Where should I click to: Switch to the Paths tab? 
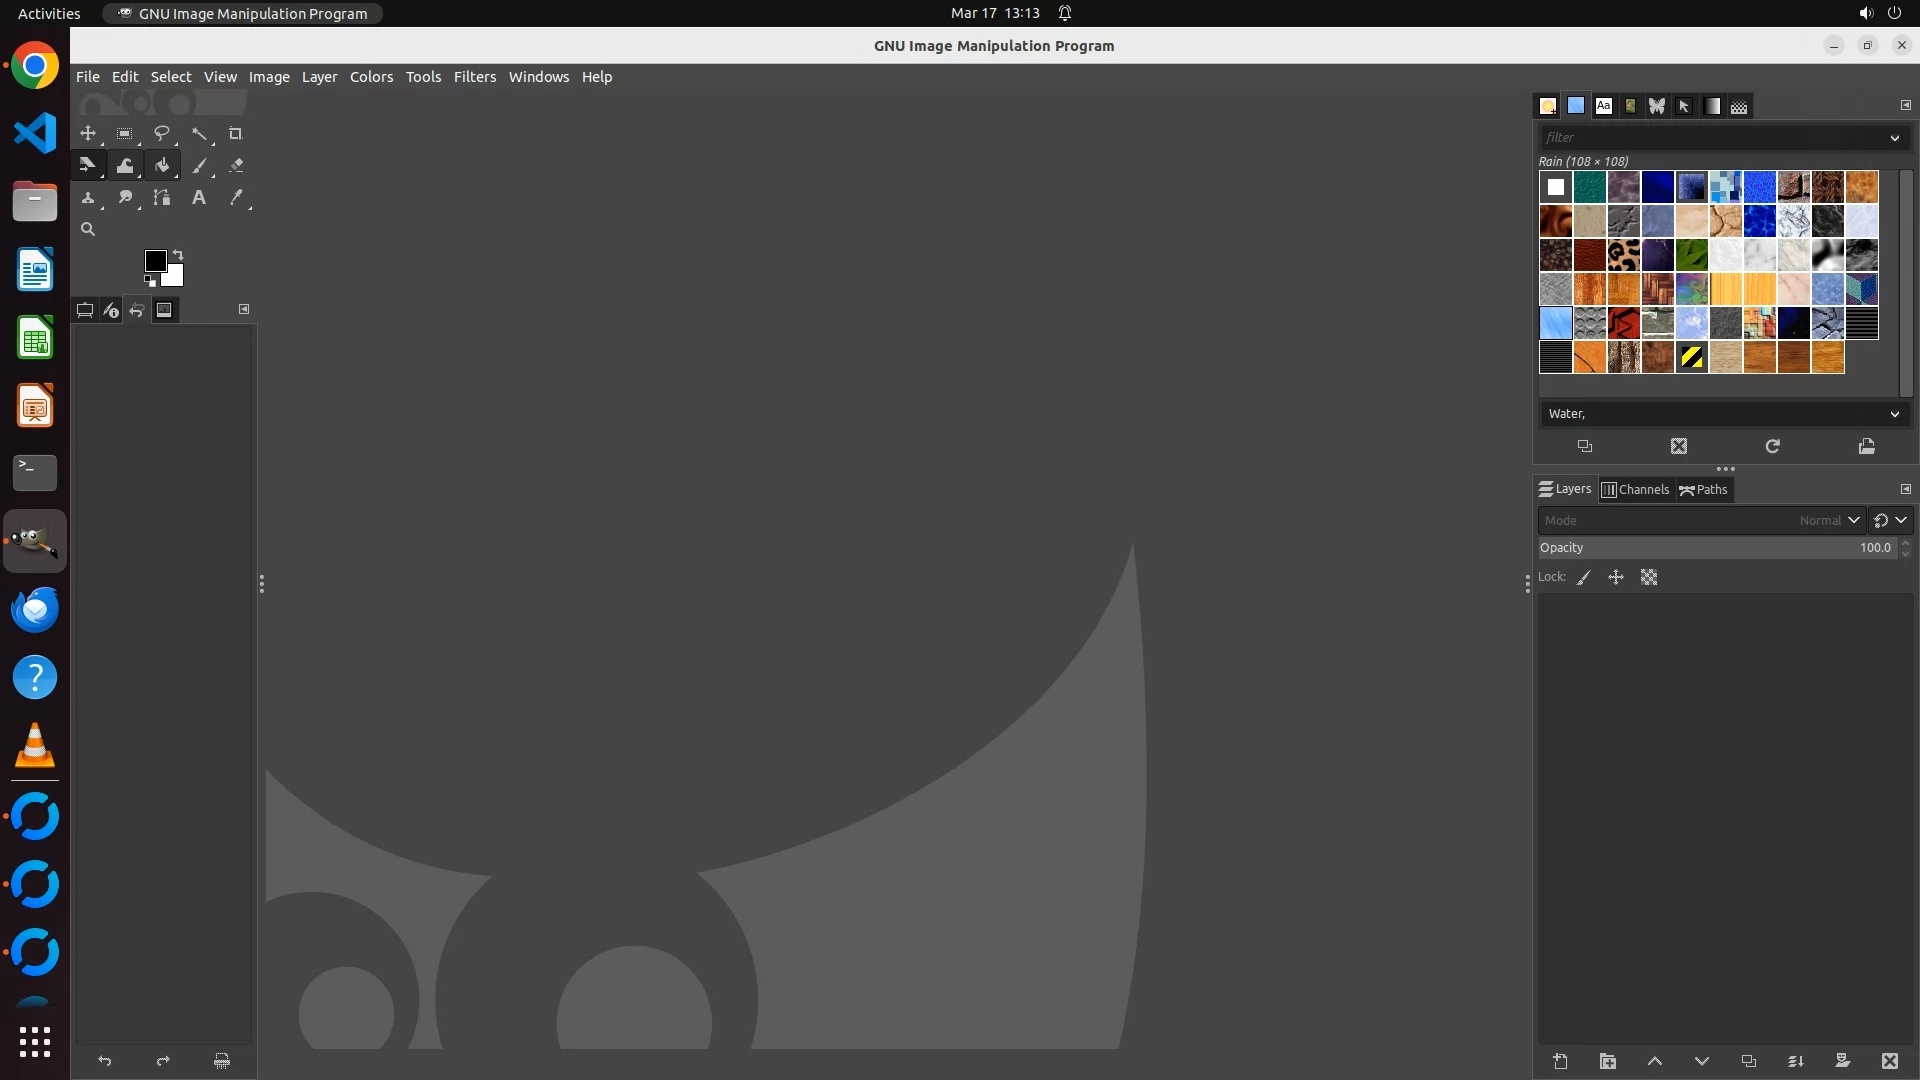point(1704,489)
